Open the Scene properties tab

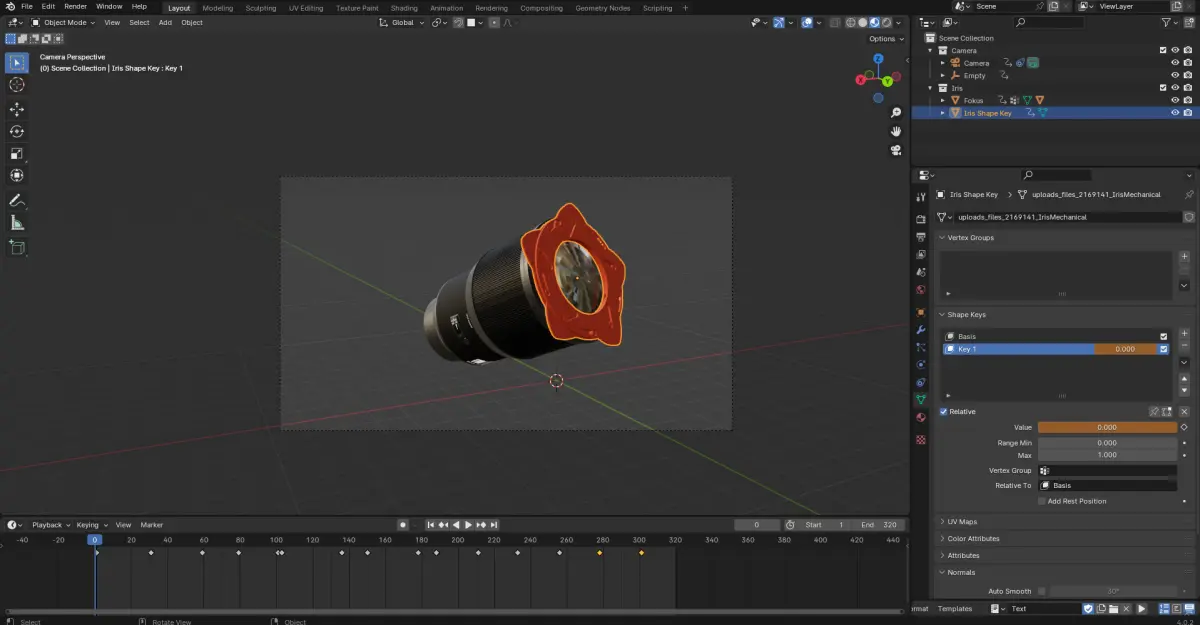tap(921, 273)
